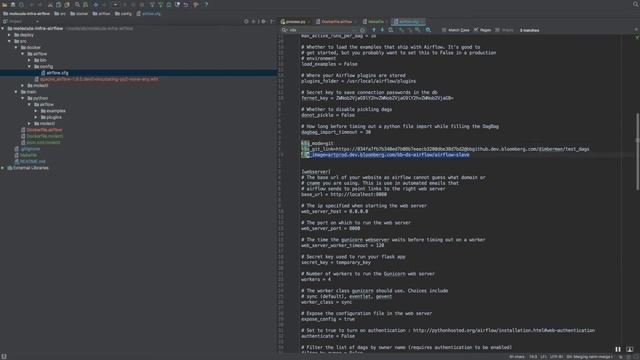Click the "worker_class = sync" line
Viewport: 640px width, 360px height.
[x=326, y=302]
